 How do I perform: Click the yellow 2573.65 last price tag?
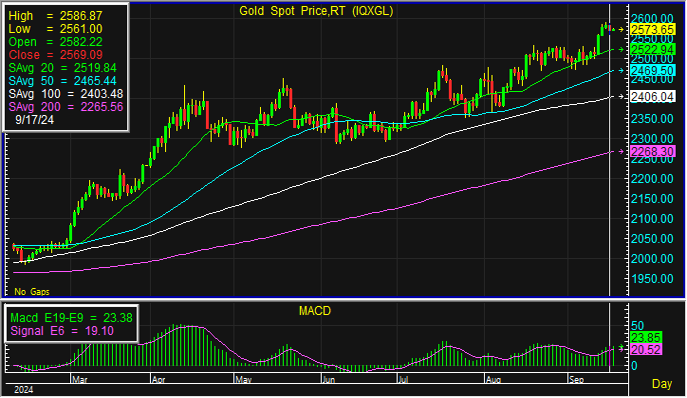coord(652,29)
